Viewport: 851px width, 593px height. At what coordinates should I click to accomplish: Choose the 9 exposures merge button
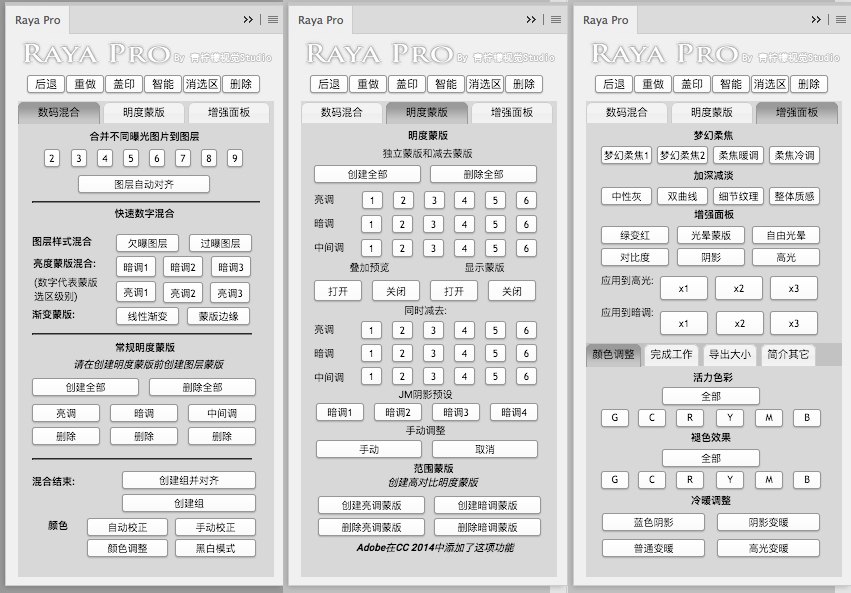pos(235,158)
